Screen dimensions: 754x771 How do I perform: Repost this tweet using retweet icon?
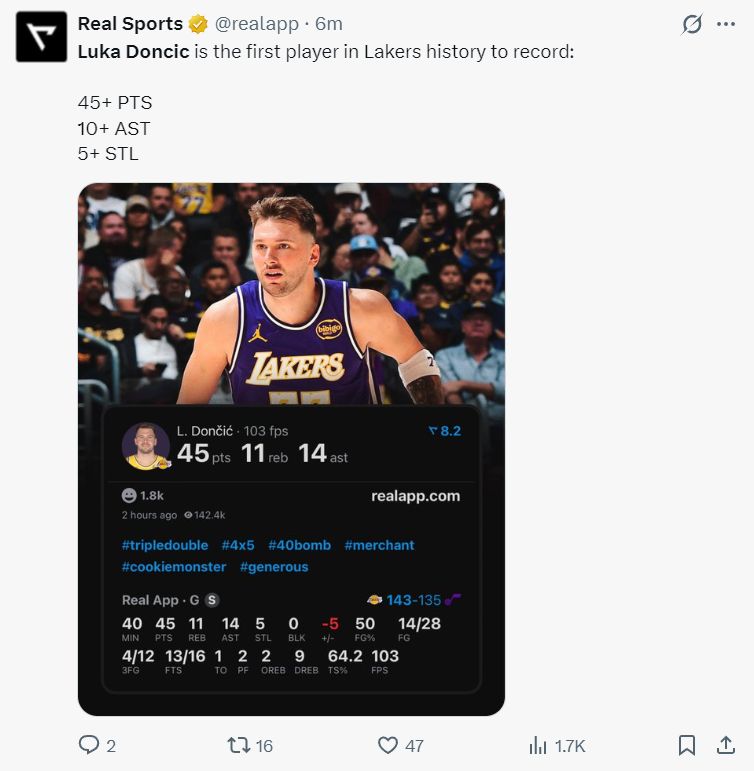click(x=238, y=745)
